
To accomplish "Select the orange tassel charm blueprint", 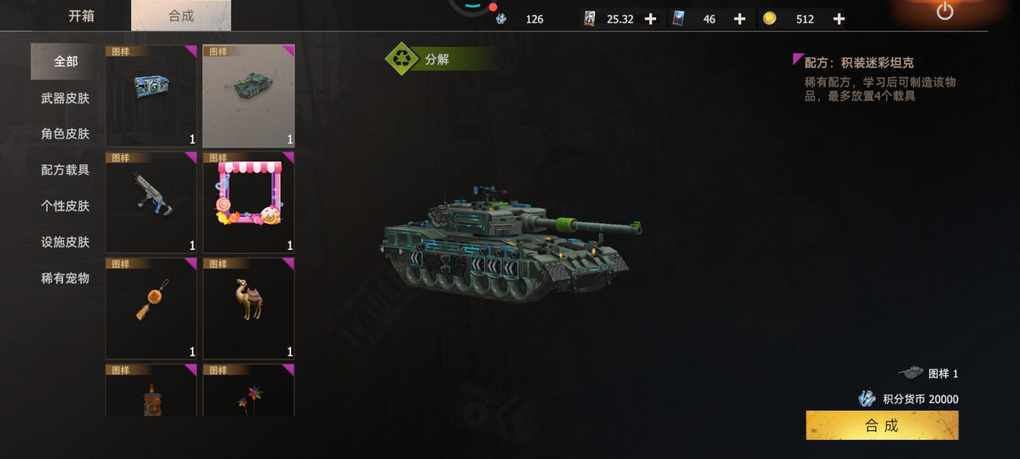I will click(x=151, y=308).
